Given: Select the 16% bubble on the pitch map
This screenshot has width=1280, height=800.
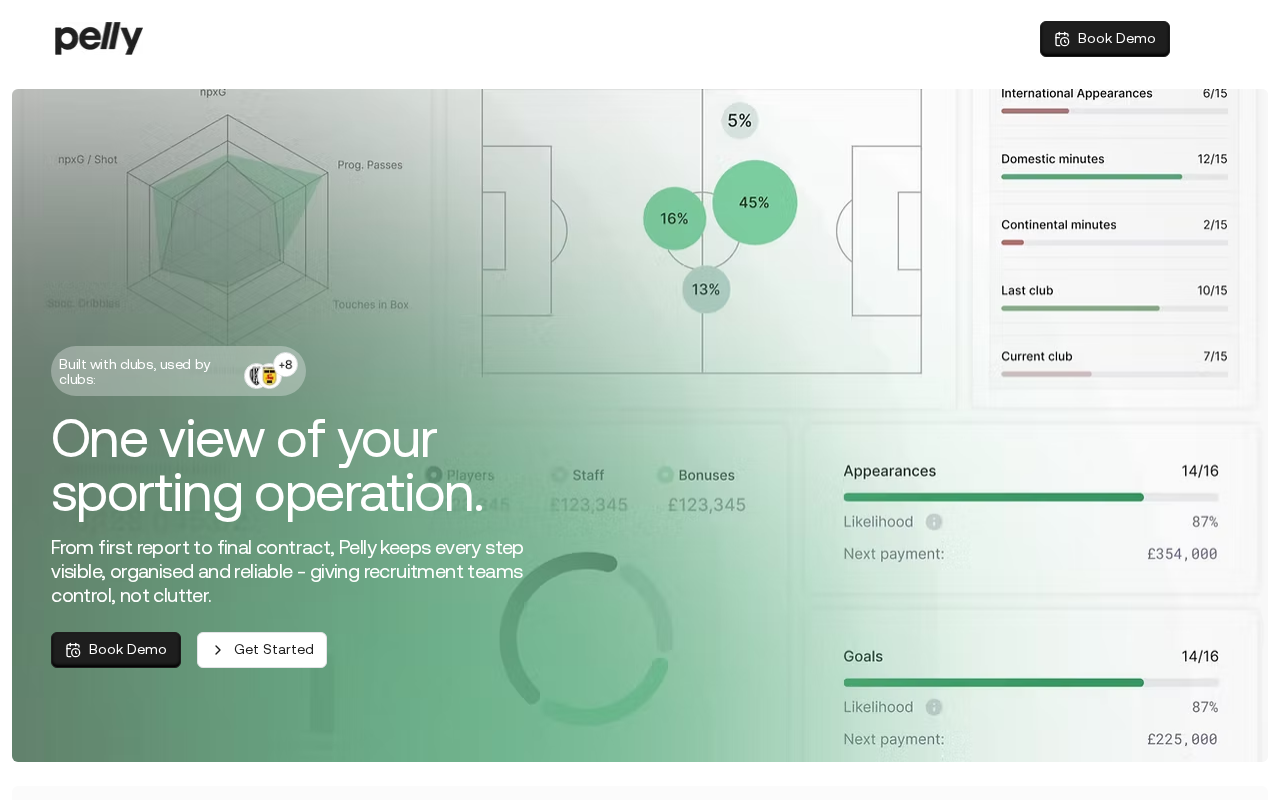Looking at the screenshot, I should [675, 218].
